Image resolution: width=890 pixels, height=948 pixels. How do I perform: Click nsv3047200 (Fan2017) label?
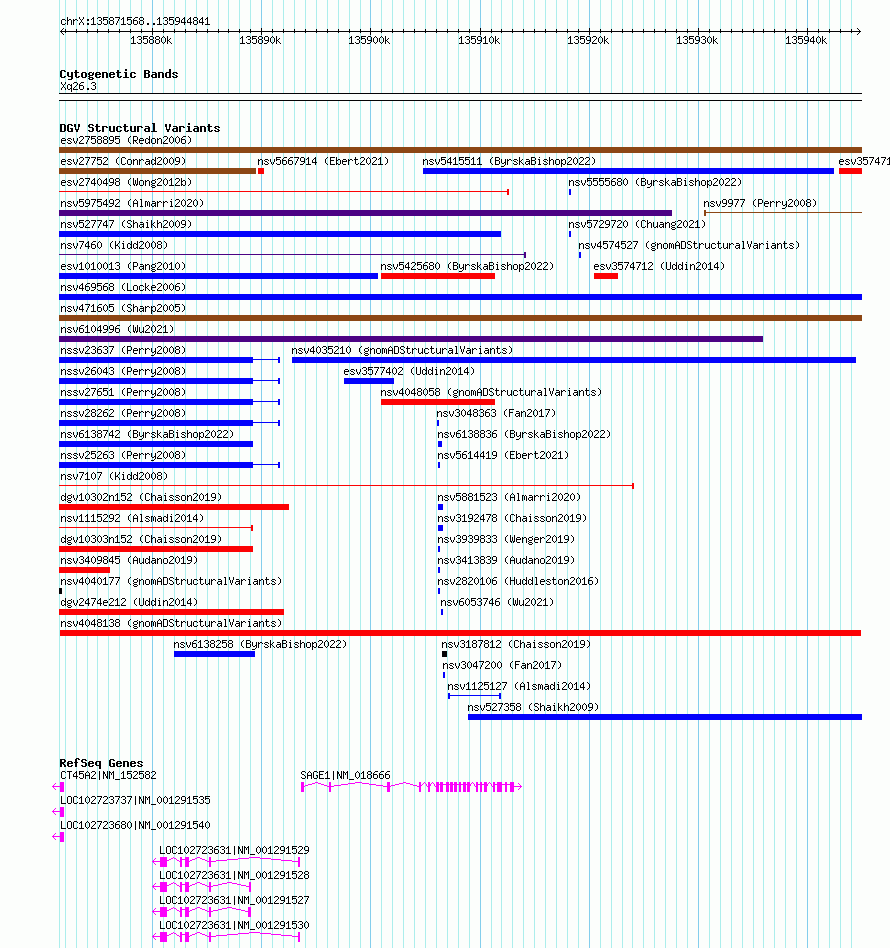(x=502, y=666)
